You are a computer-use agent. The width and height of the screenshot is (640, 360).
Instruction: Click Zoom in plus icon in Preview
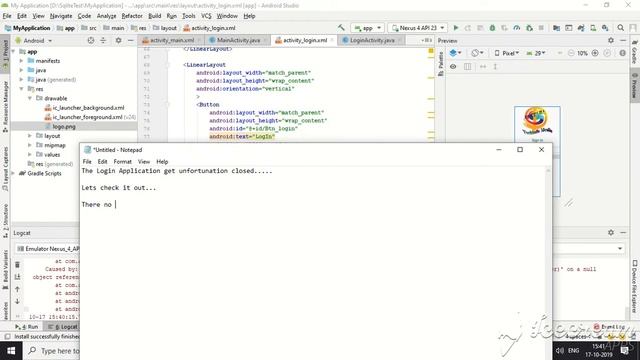pyautogui.click(x=595, y=53)
